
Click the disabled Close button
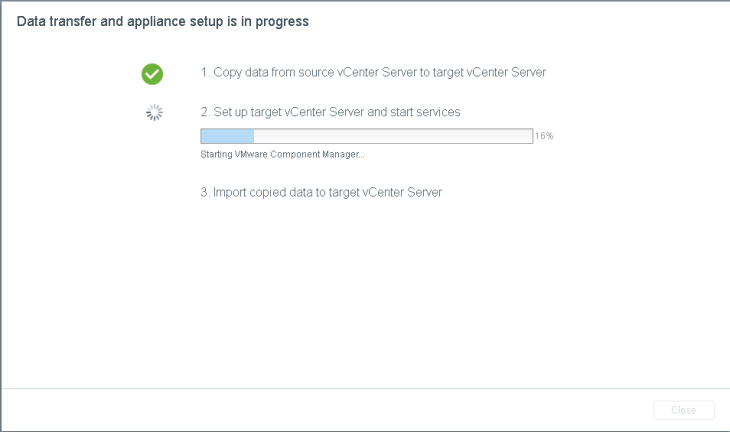[x=684, y=410]
